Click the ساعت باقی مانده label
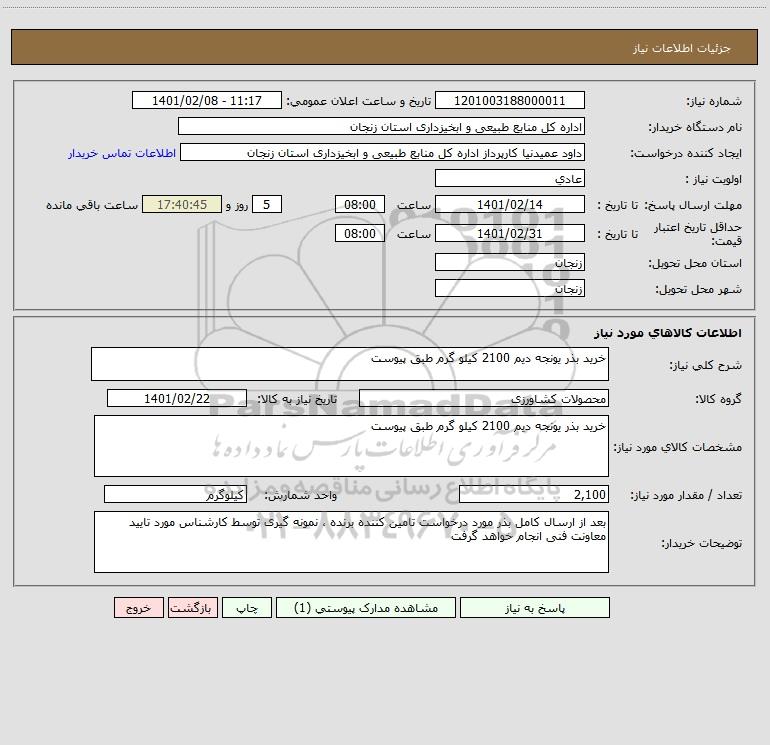Image resolution: width=770 pixels, height=745 pixels. click(x=92, y=205)
